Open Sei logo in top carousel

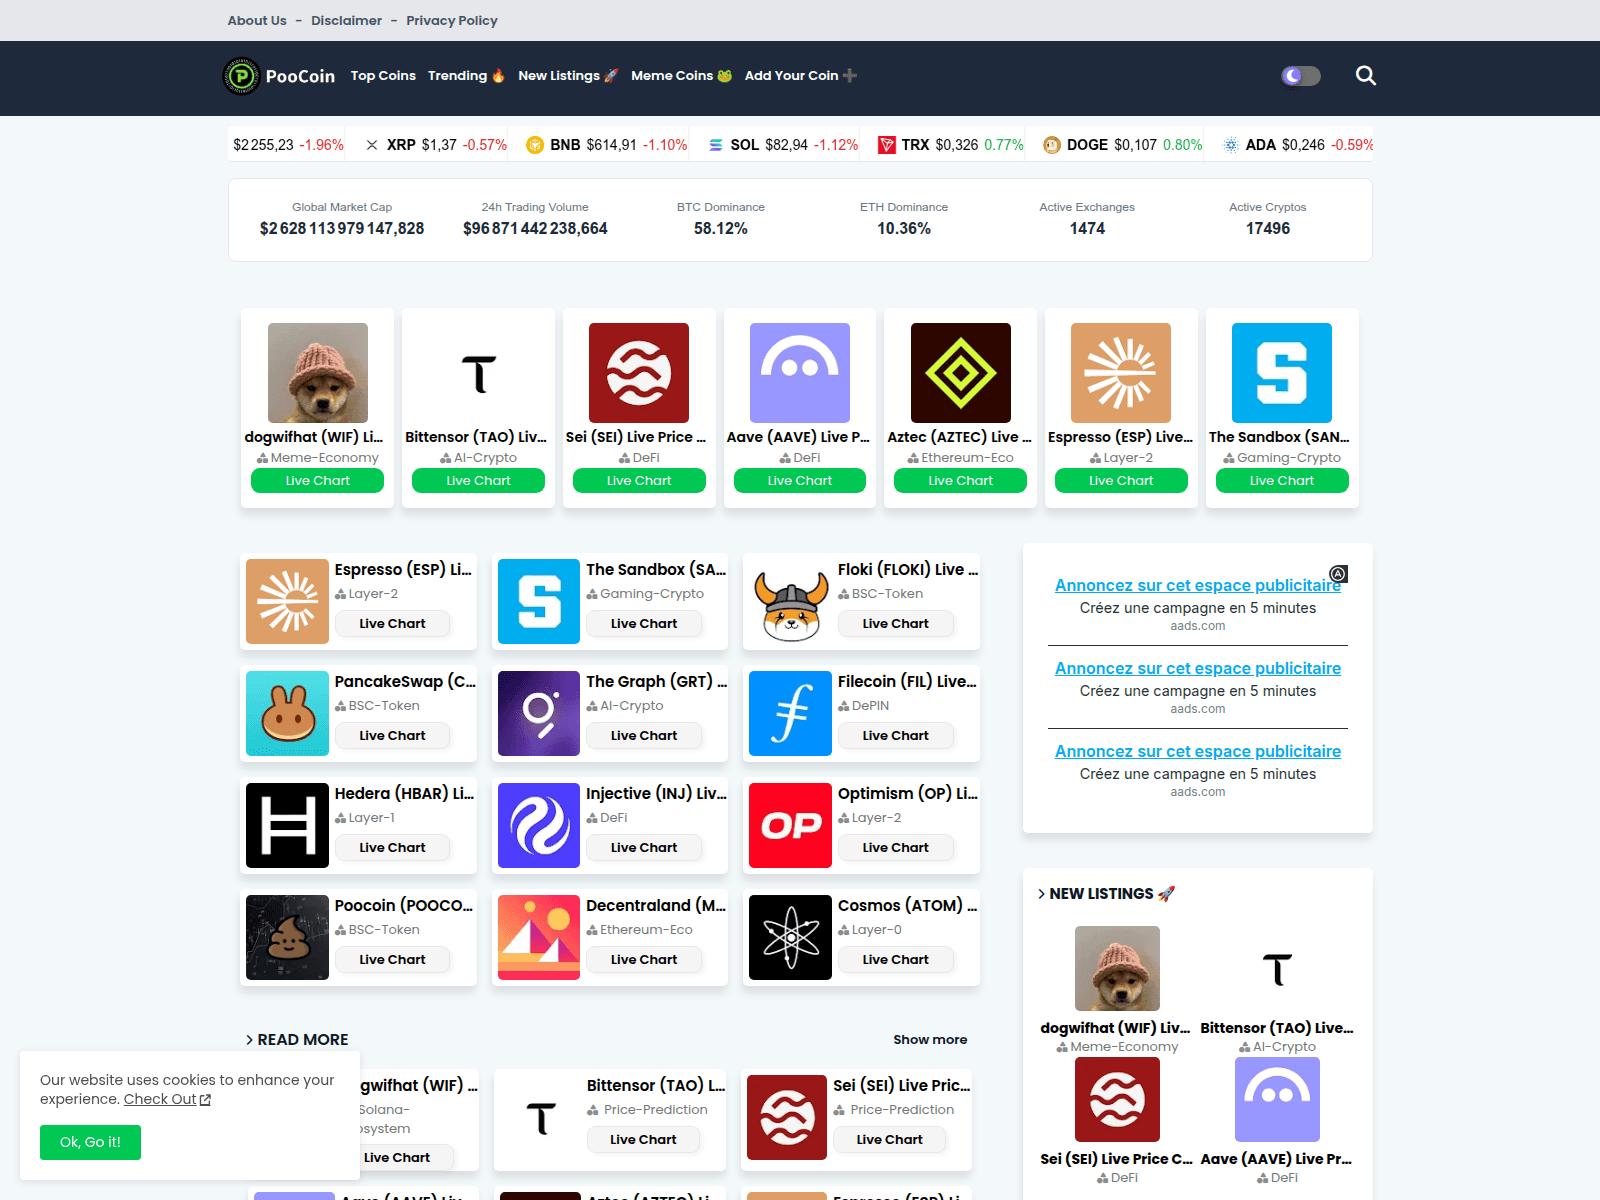point(639,373)
